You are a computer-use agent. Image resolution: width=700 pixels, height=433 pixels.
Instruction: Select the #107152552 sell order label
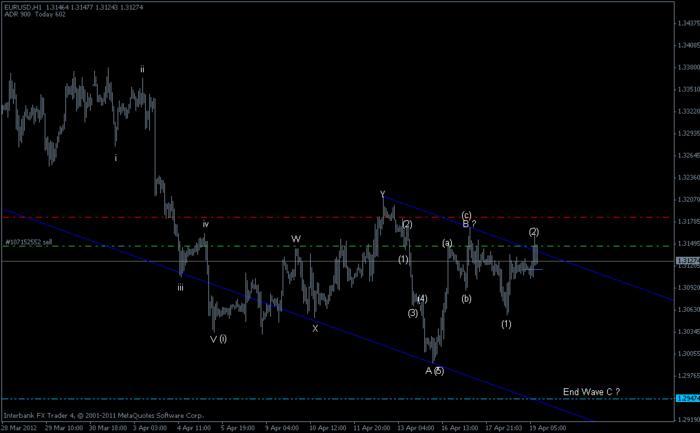click(x=27, y=242)
